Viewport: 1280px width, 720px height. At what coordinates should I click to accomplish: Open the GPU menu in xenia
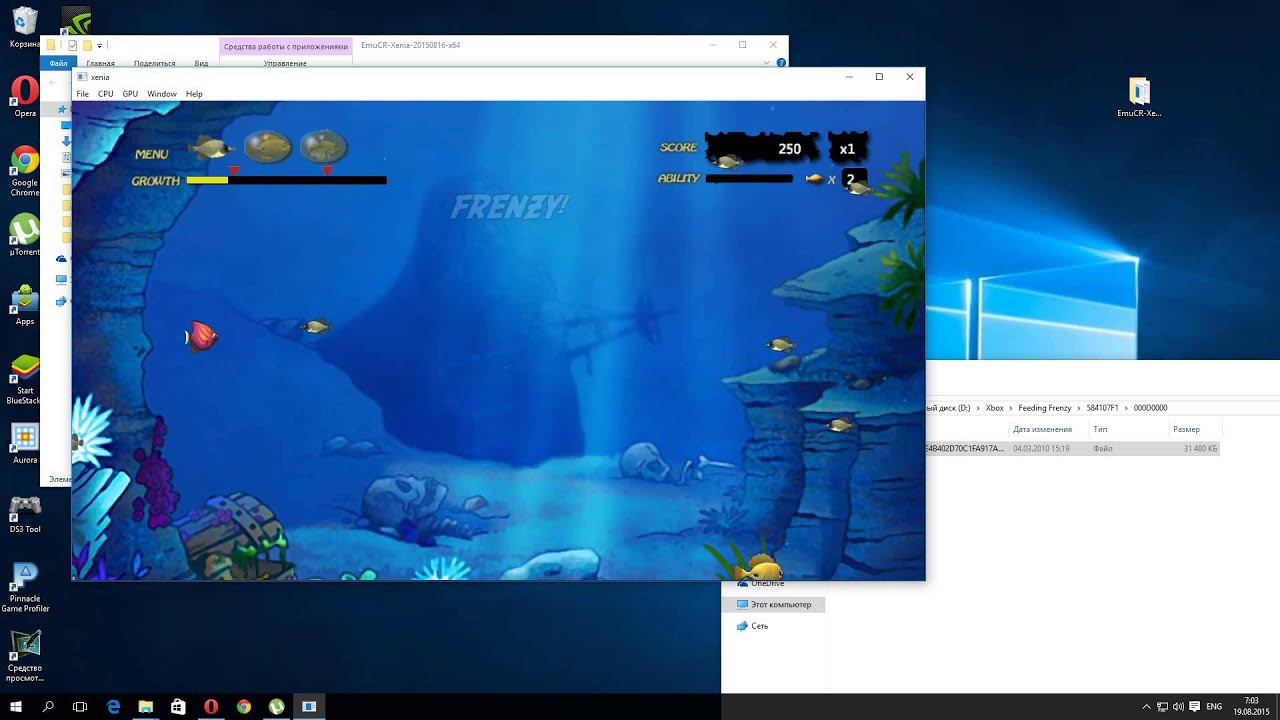pos(130,94)
